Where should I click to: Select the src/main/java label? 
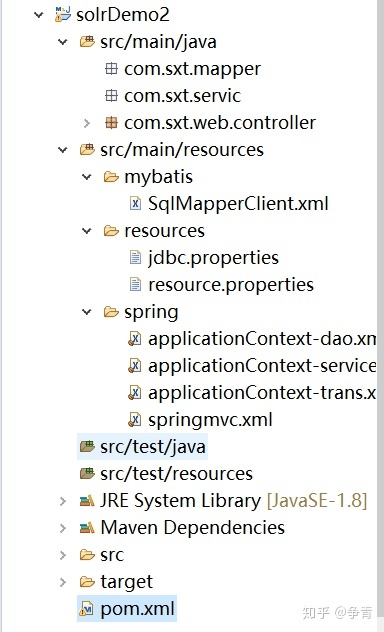158,42
